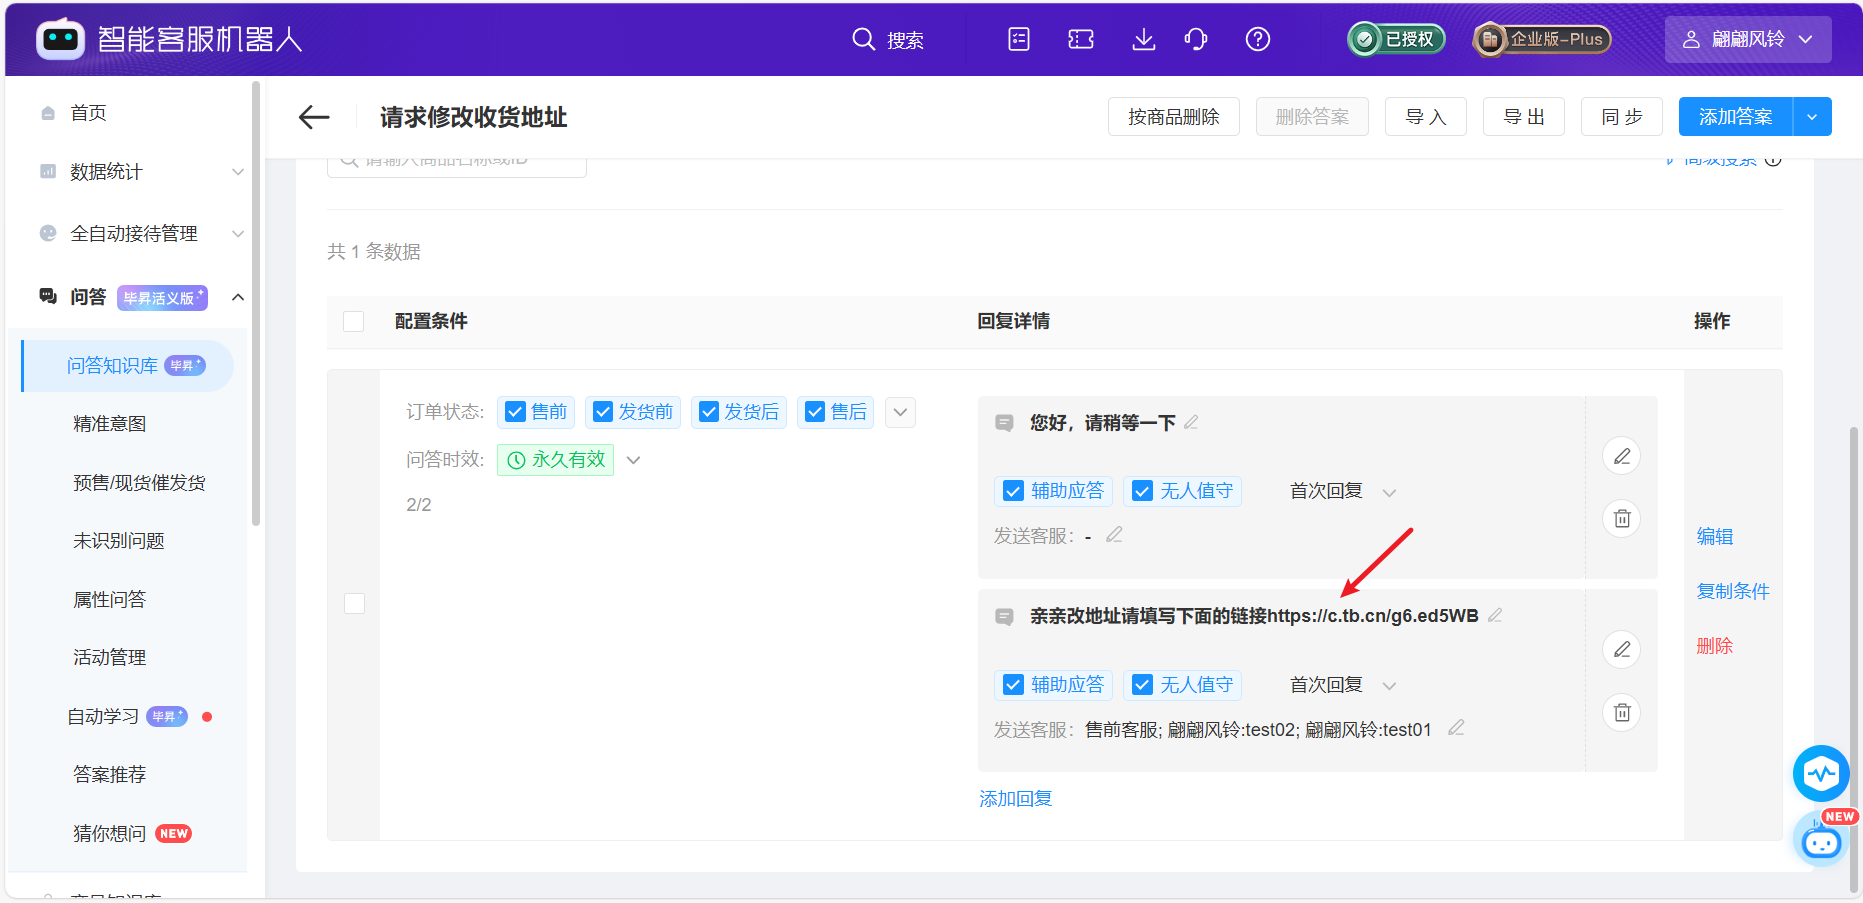Open 属性问答 in the sidebar

109,600
